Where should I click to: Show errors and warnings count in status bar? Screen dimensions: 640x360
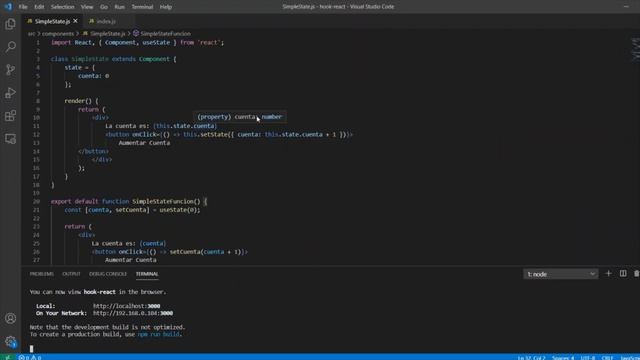[x=30, y=357]
